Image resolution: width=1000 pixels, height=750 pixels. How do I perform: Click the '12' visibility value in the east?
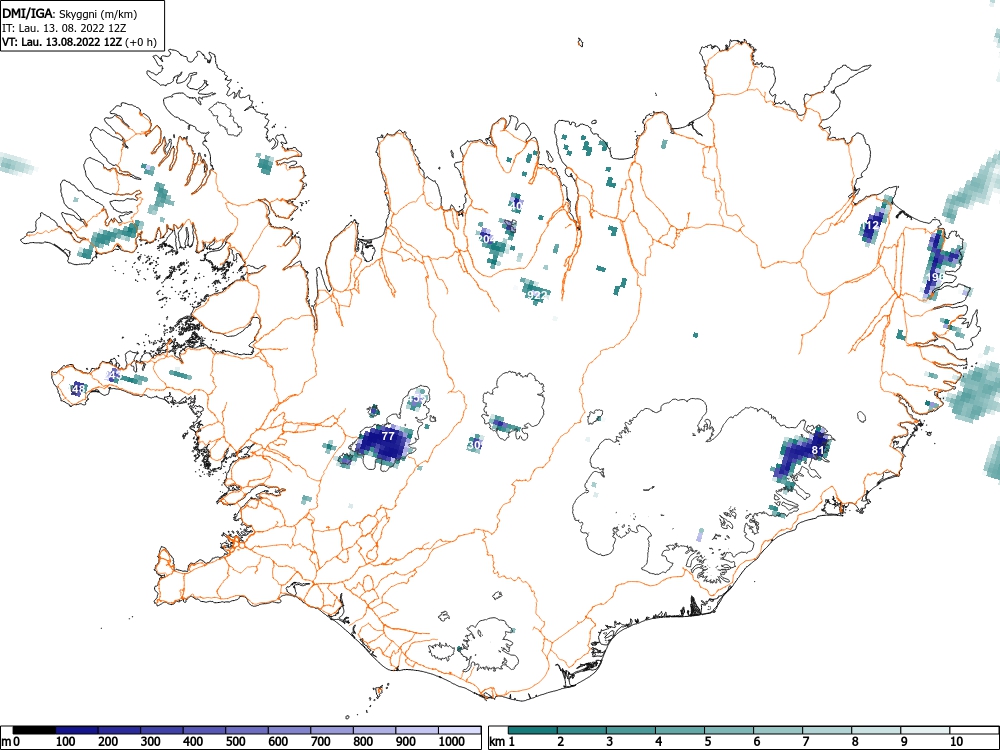click(874, 225)
